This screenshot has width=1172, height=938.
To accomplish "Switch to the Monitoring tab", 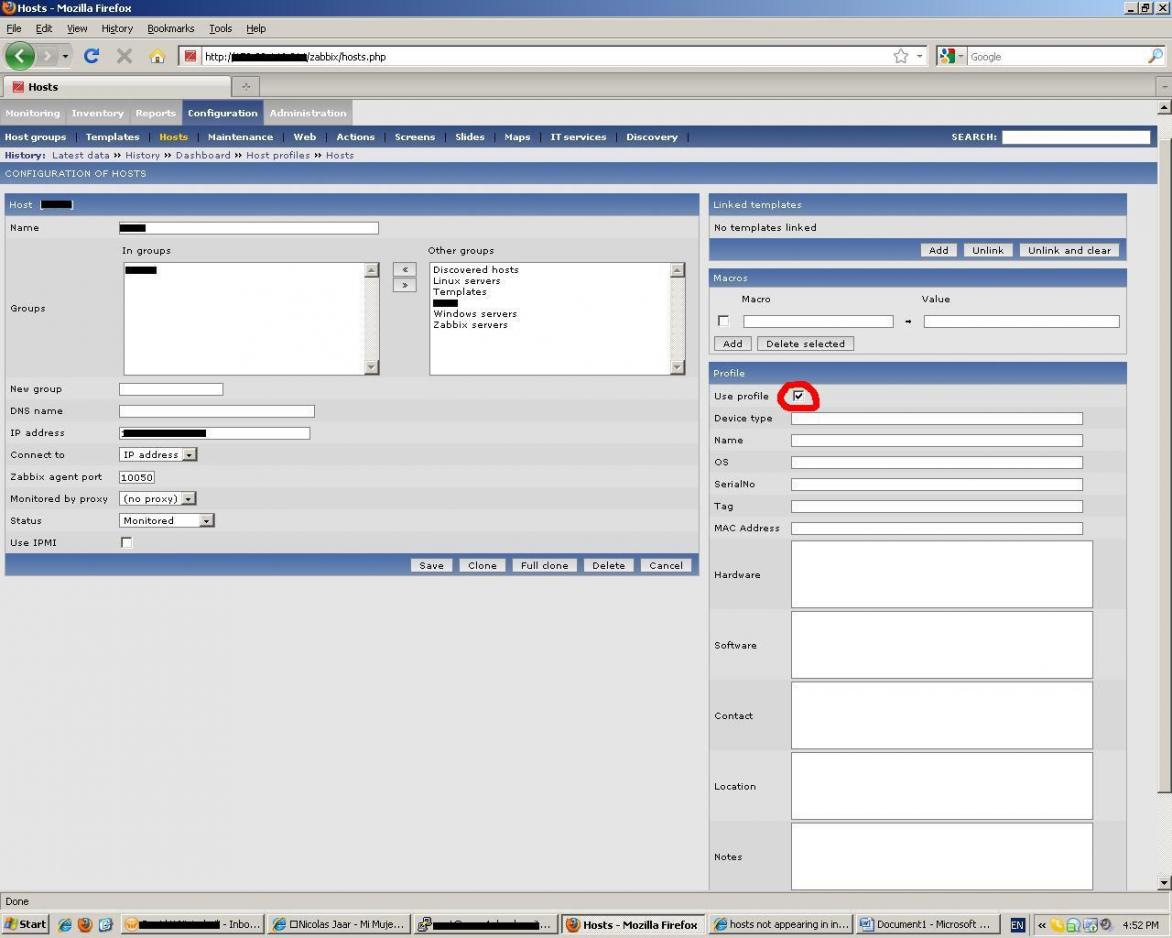I will coord(32,113).
